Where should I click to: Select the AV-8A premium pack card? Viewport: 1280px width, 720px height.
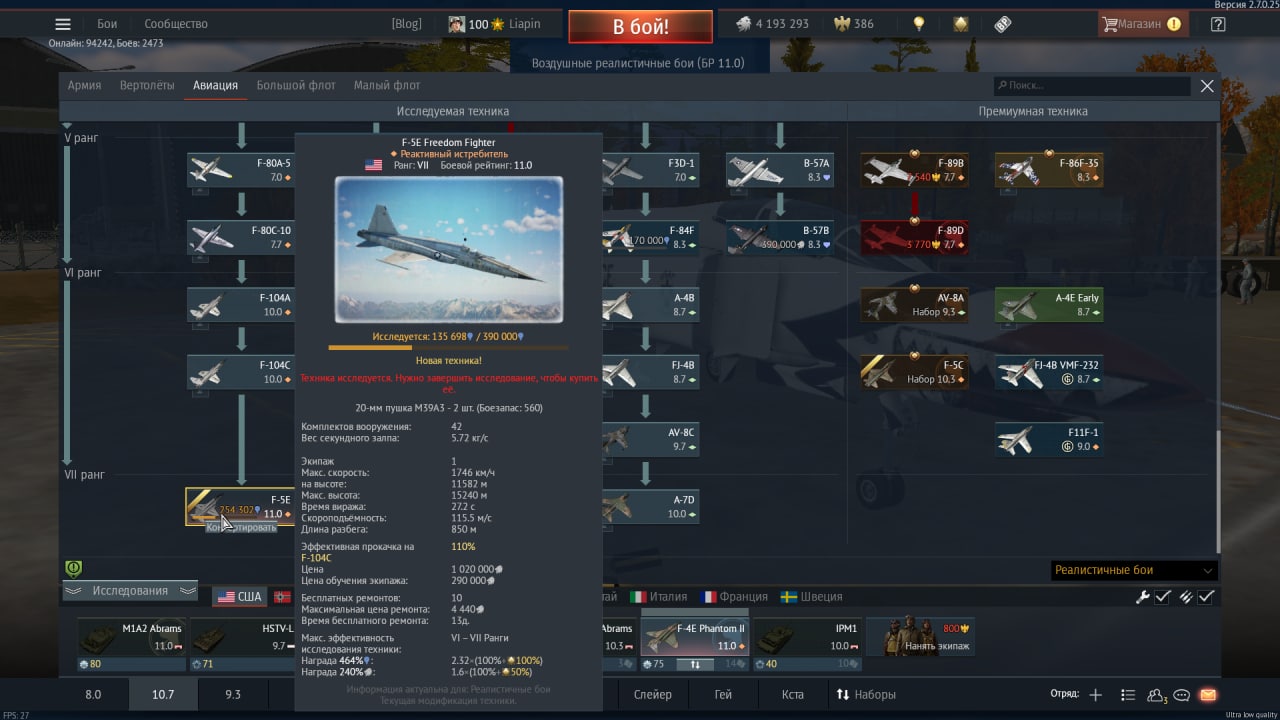915,305
